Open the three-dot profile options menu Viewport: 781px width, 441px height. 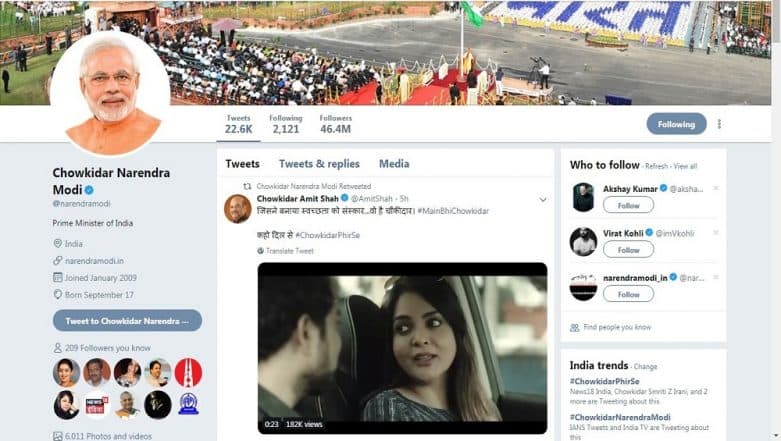[719, 124]
